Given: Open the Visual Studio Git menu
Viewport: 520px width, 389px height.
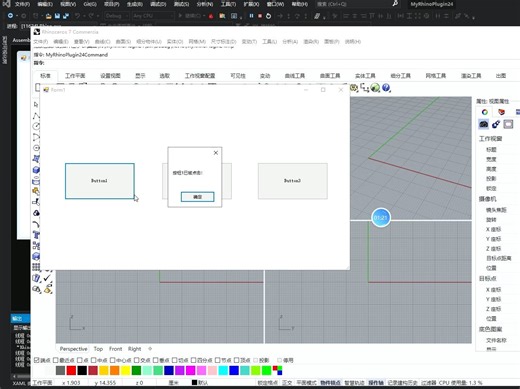Looking at the screenshot, I should click(90, 4).
